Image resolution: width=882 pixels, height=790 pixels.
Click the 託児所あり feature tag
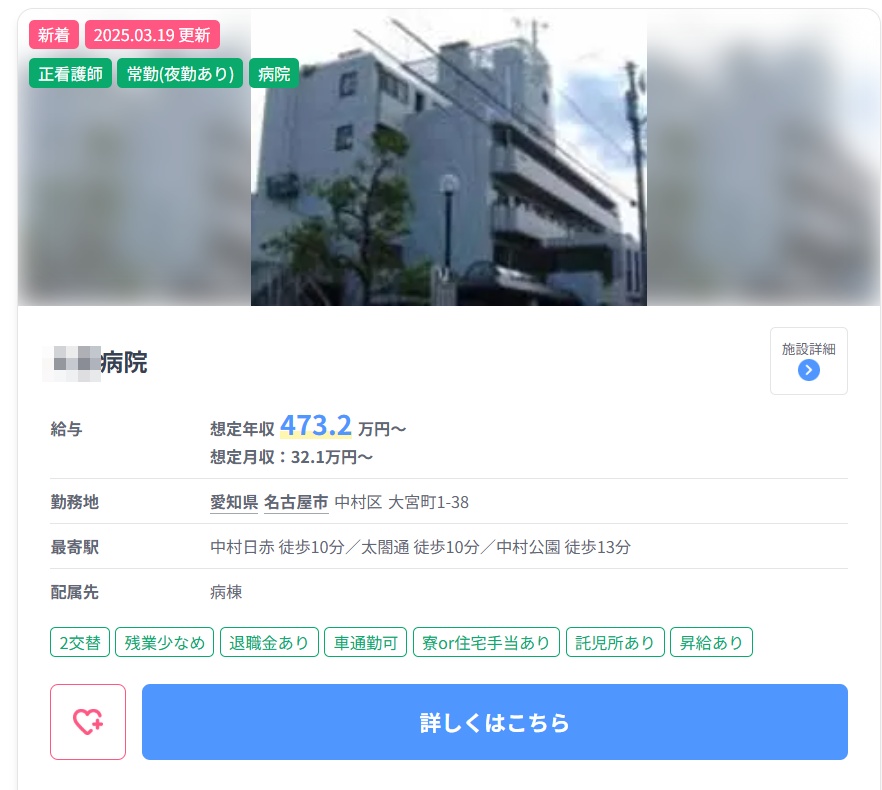pyautogui.click(x=615, y=642)
